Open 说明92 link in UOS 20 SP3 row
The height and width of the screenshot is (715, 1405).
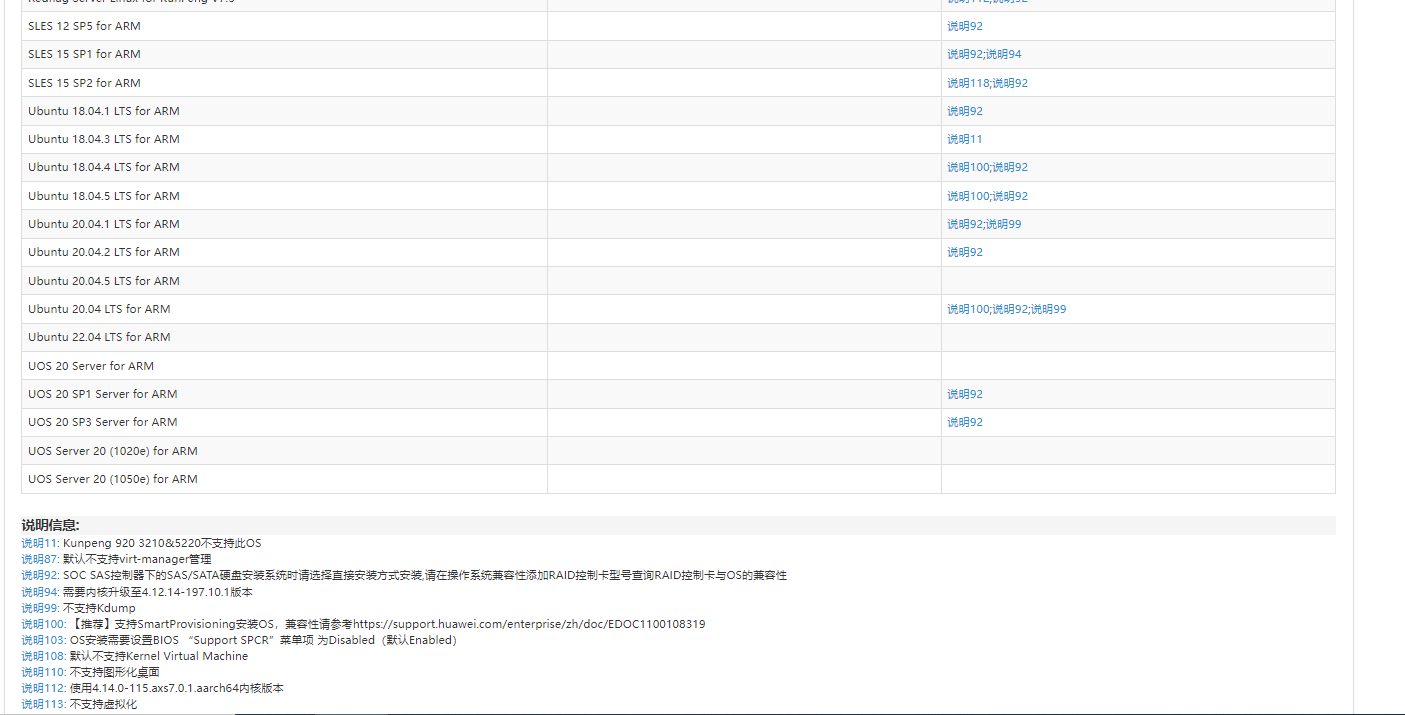pyautogui.click(x=965, y=422)
